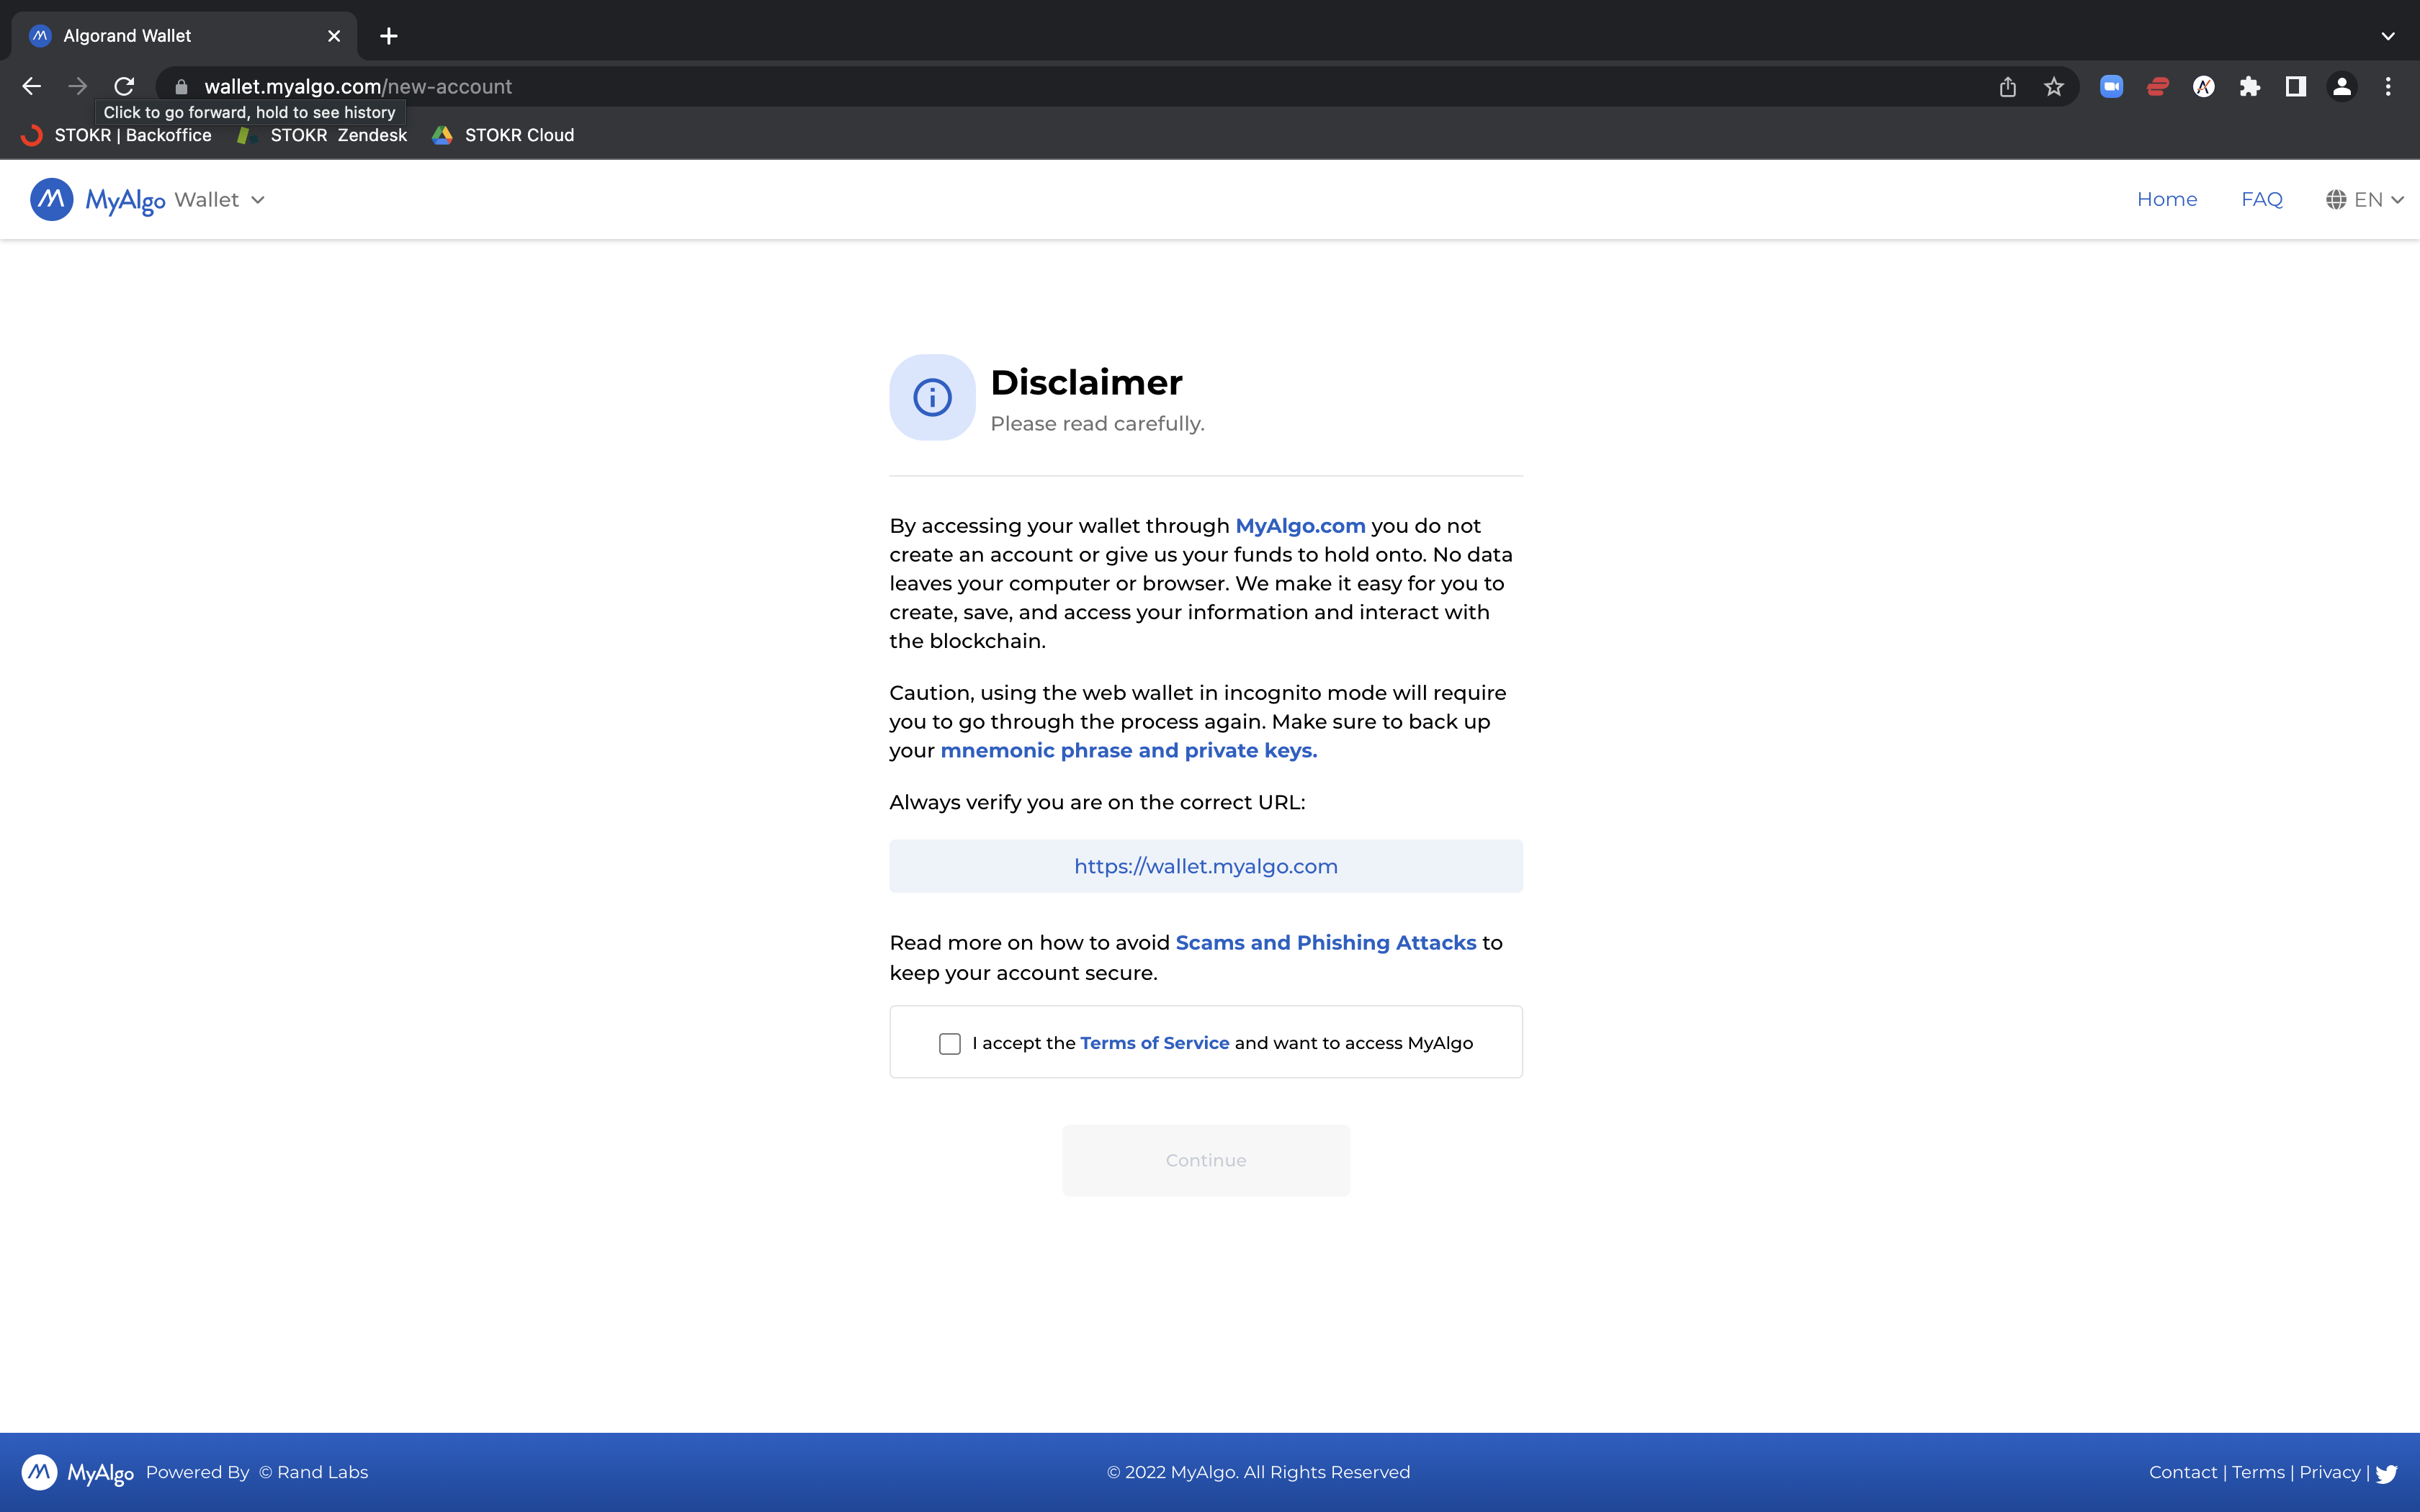
Task: Open the Twitter icon in footer
Action: pos(2387,1473)
